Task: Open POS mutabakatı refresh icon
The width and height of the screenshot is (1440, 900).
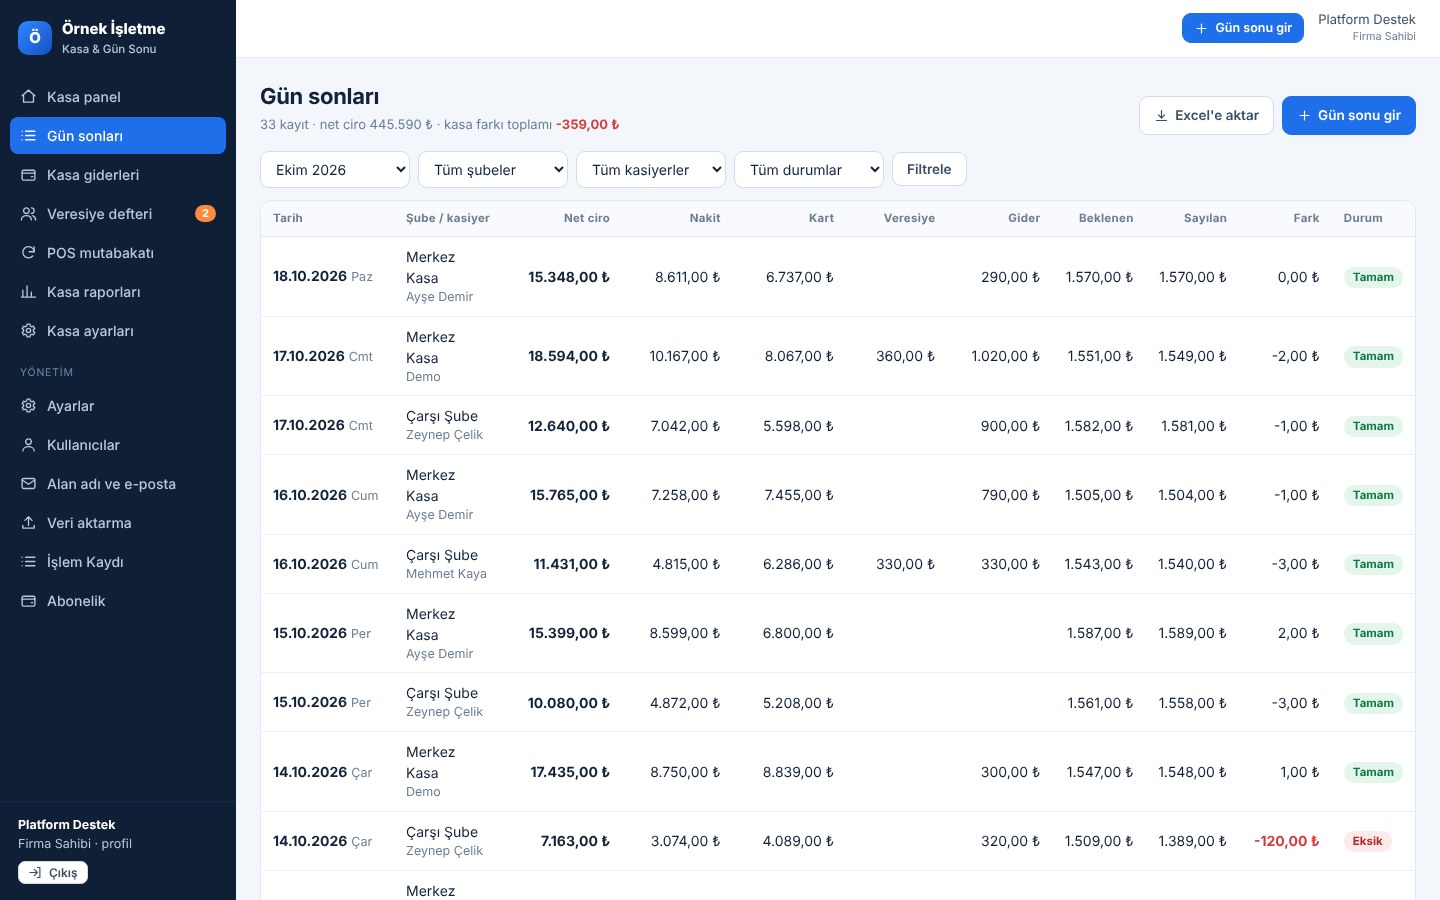Action: tap(29, 253)
